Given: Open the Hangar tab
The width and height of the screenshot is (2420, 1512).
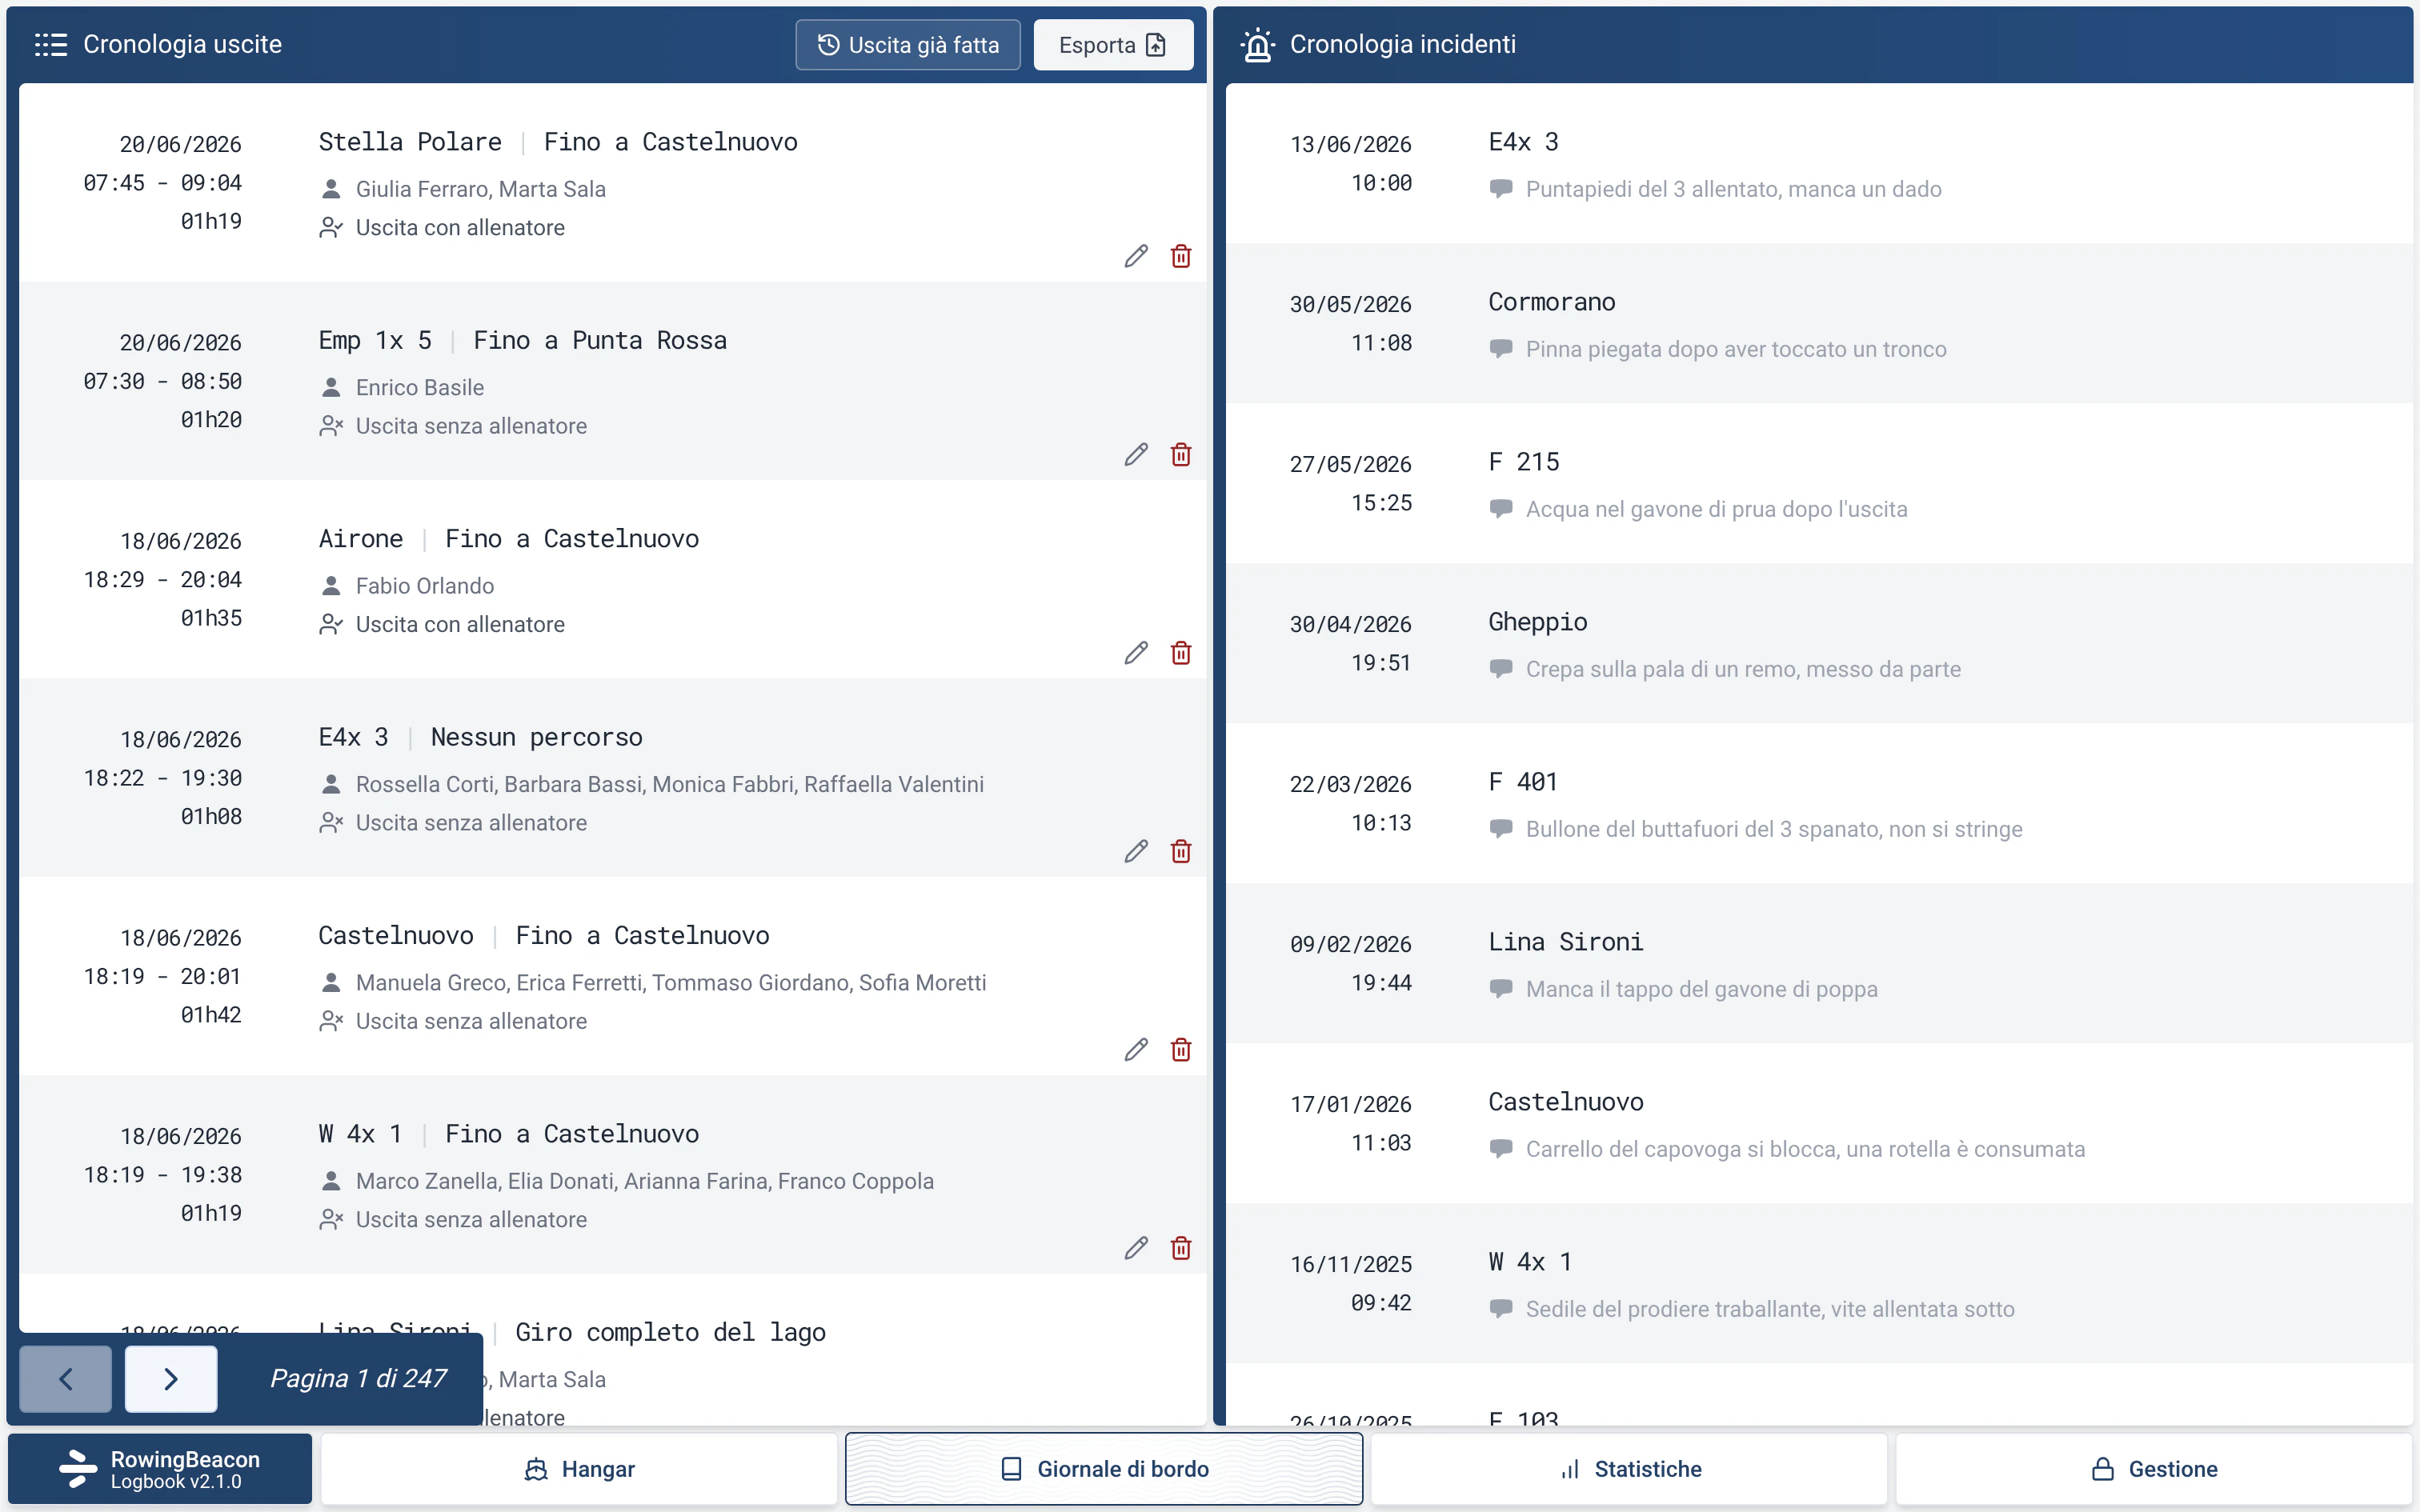Looking at the screenshot, I should point(579,1469).
